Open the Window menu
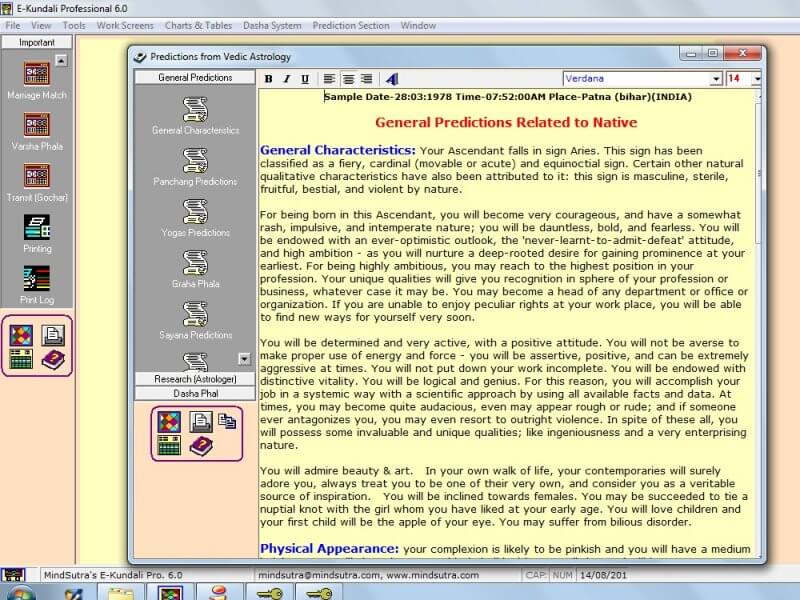This screenshot has width=800, height=600. pos(418,26)
